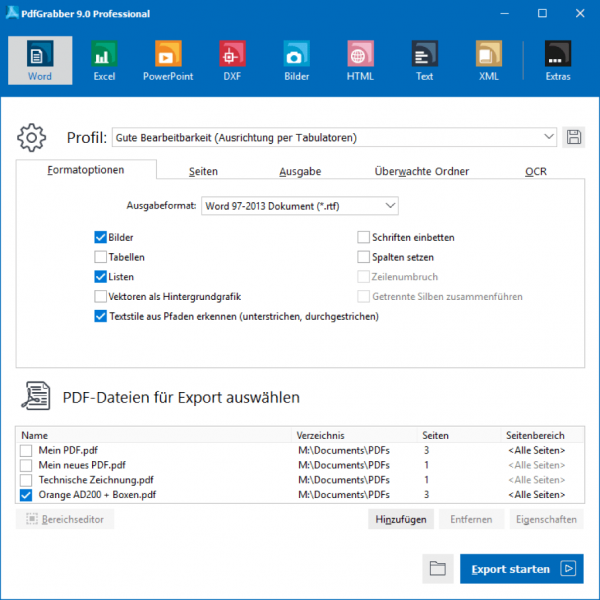Select the DXF export mode

(x=232, y=60)
